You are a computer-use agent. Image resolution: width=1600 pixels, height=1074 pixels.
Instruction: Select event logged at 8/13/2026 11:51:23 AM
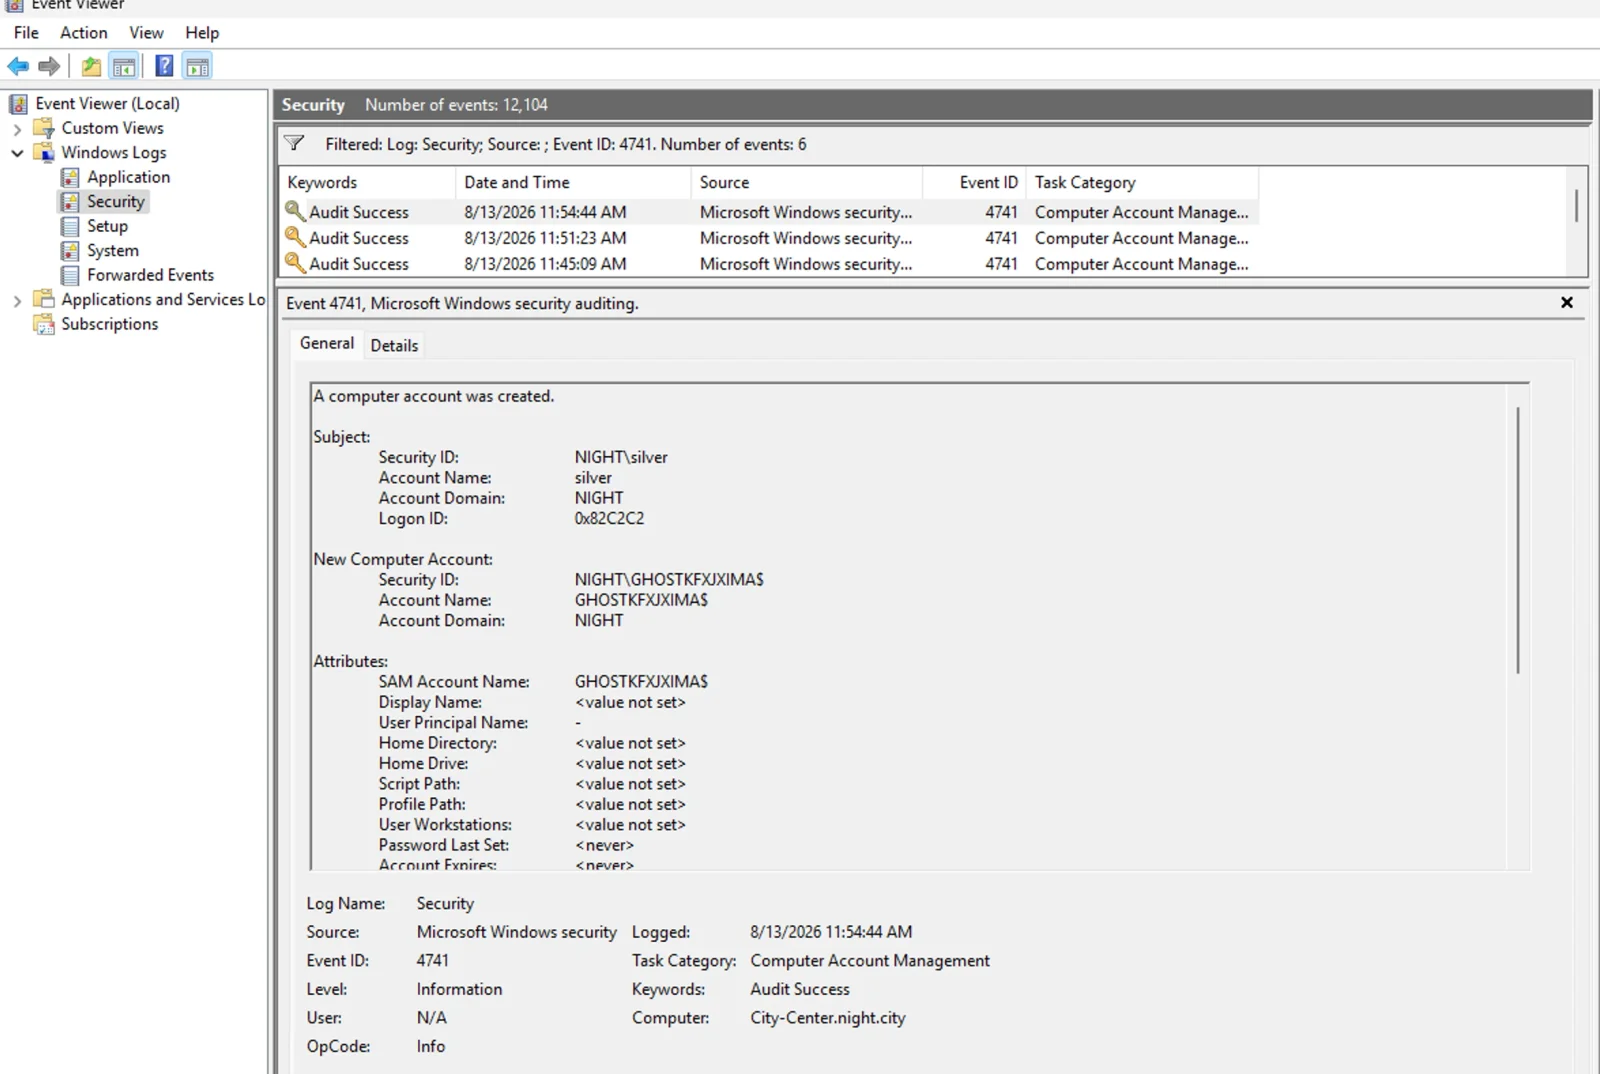(x=768, y=238)
